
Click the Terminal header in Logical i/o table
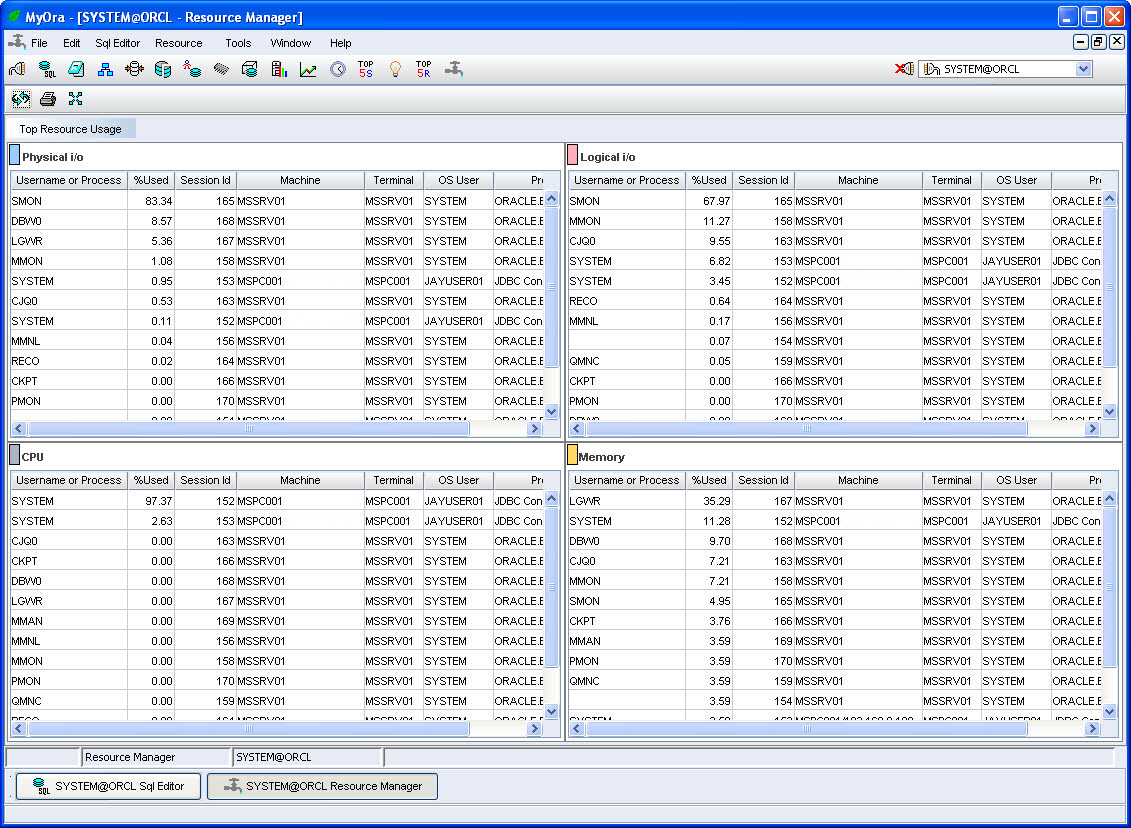(x=951, y=180)
